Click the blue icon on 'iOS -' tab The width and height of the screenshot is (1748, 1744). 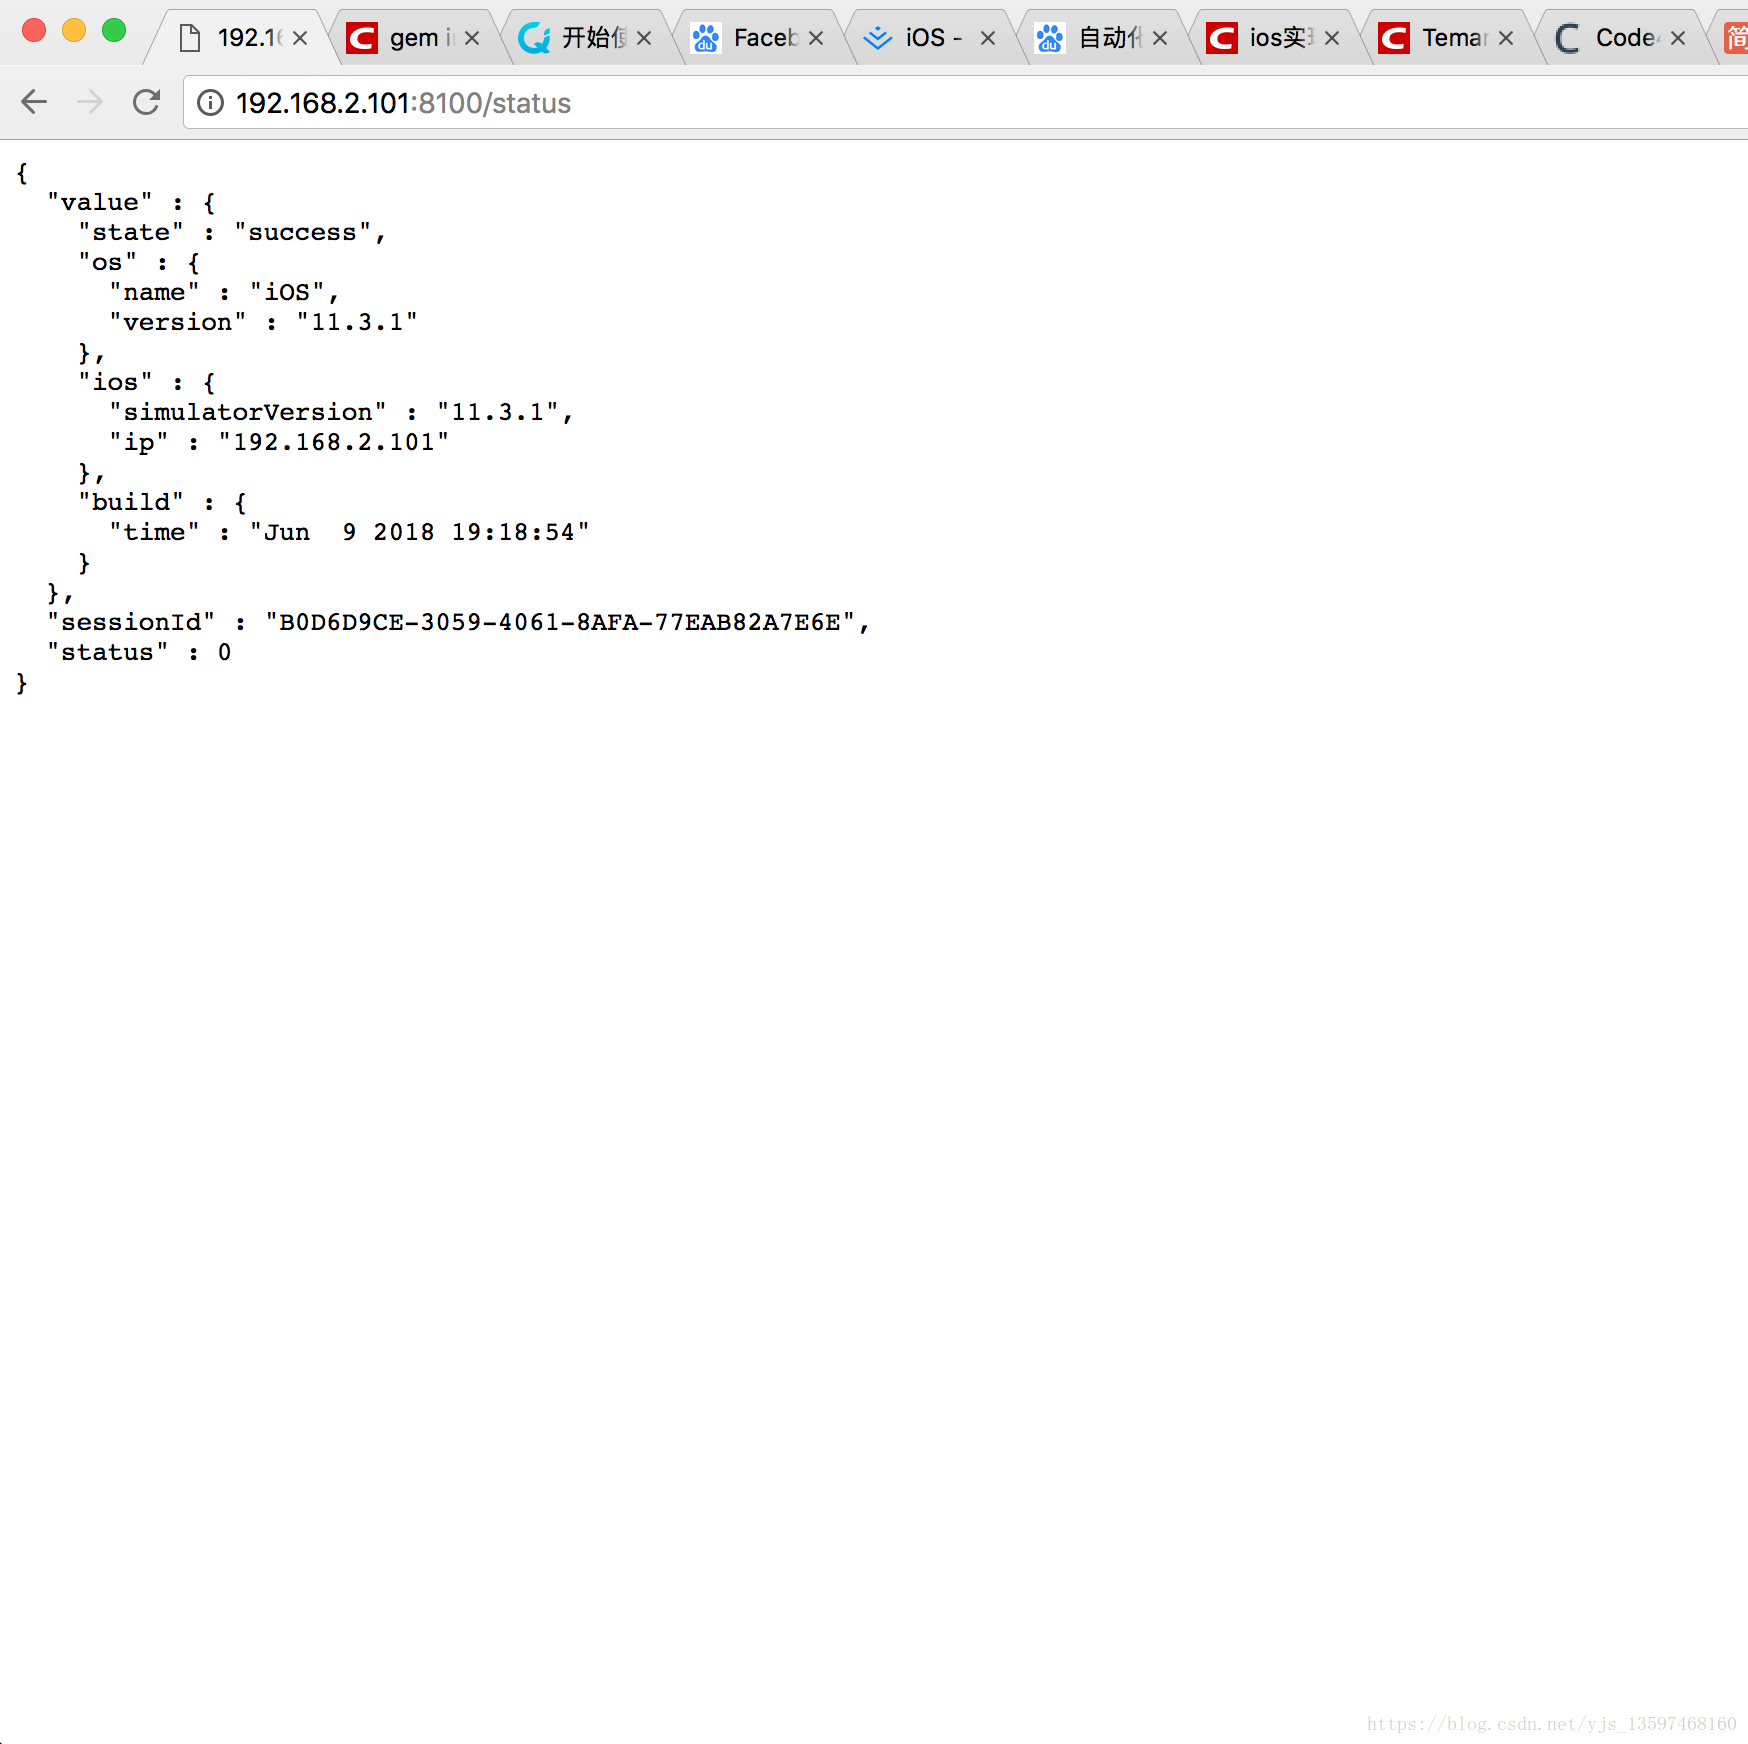(x=877, y=39)
